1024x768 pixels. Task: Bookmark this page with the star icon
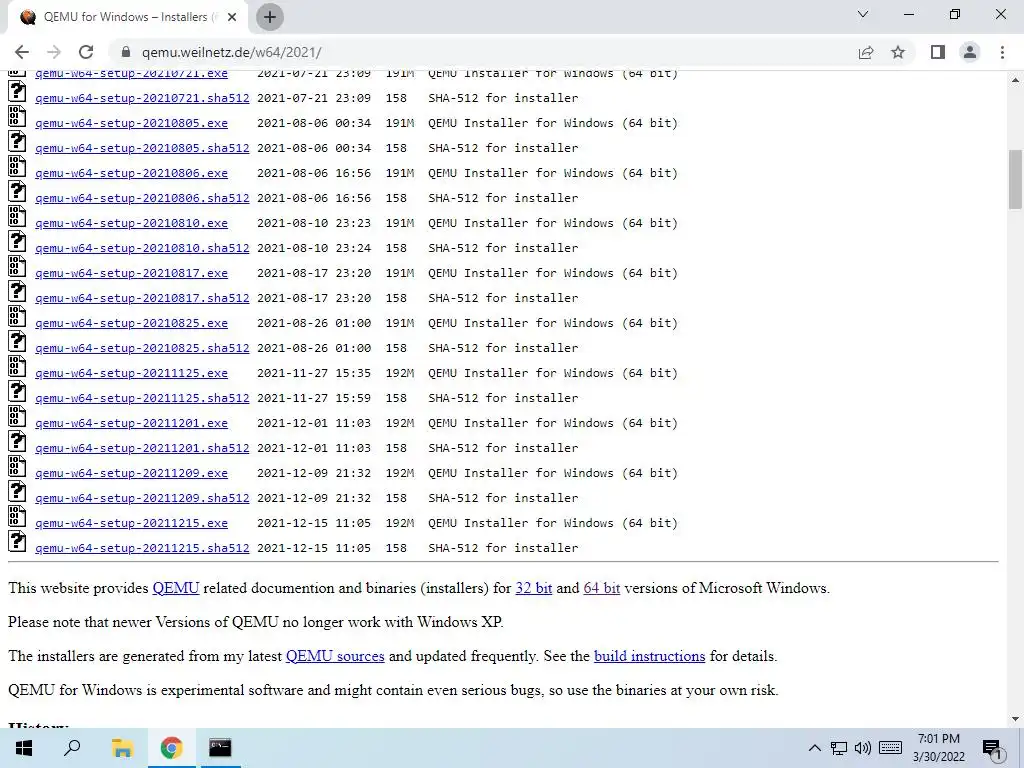point(898,52)
